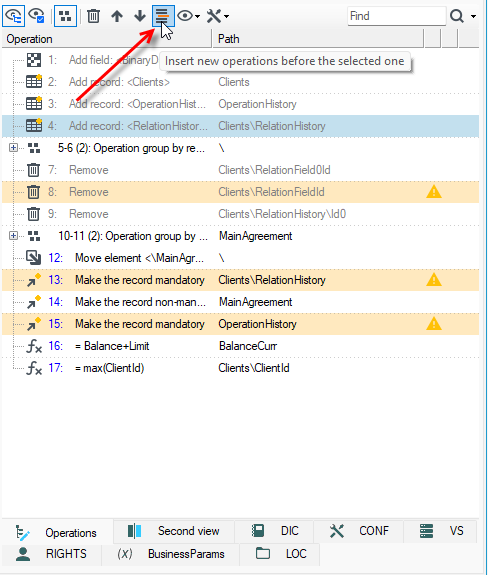
Task: Click trash icon of row 9 Remove
Action: (x=33, y=214)
